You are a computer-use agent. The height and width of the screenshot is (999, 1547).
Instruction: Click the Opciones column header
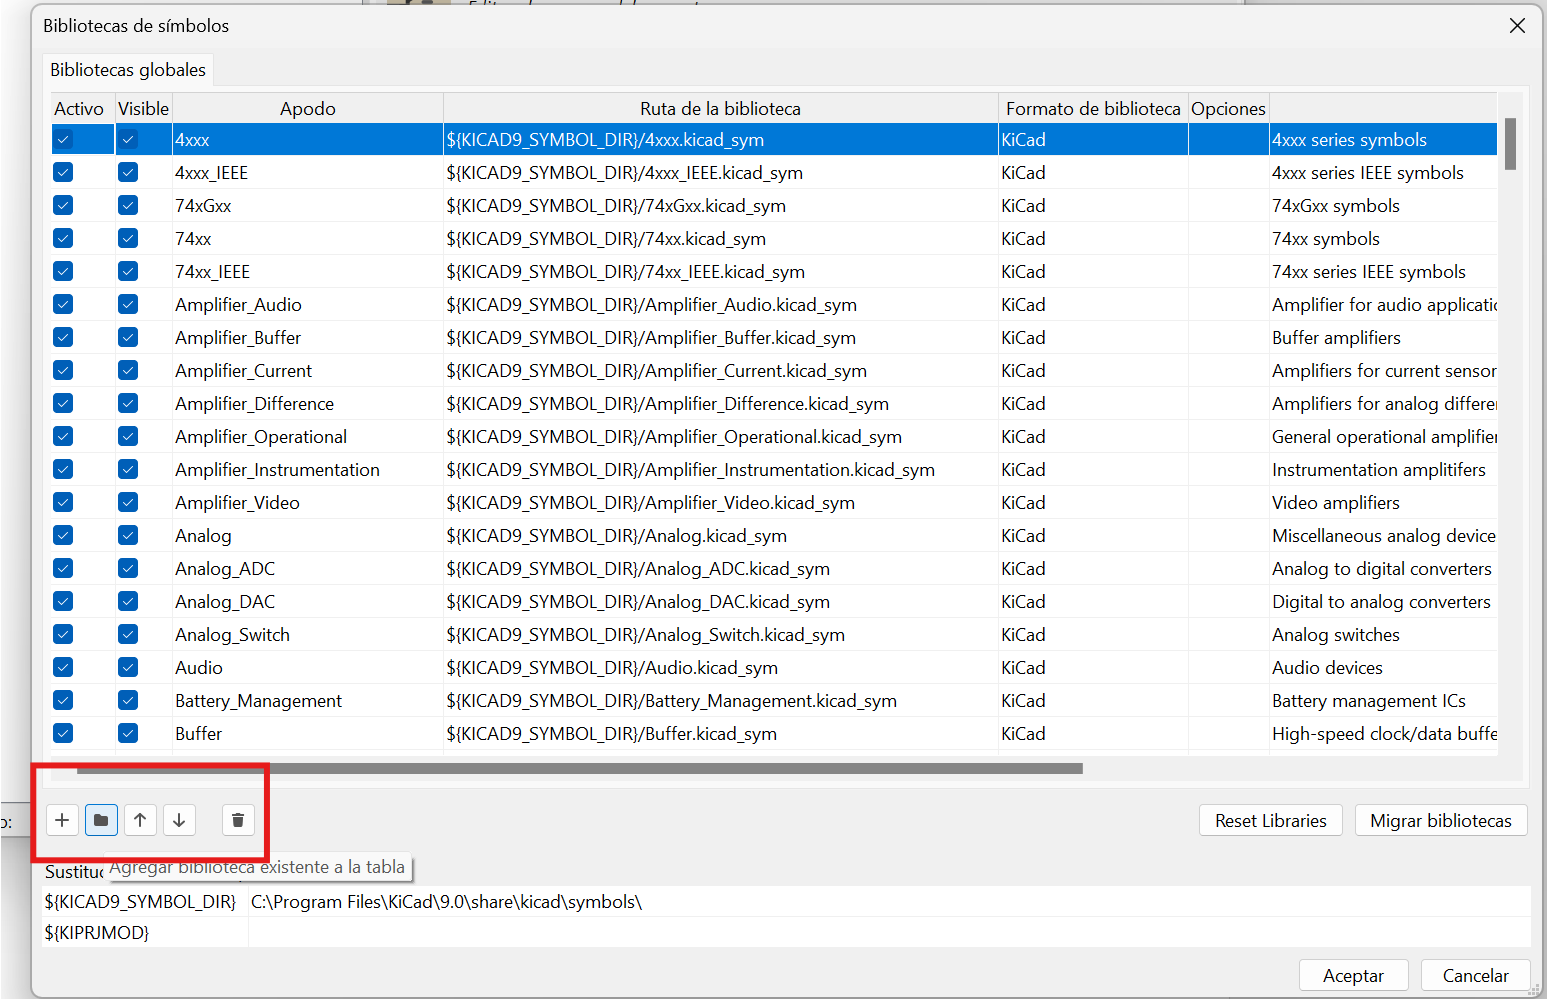pyautogui.click(x=1228, y=108)
